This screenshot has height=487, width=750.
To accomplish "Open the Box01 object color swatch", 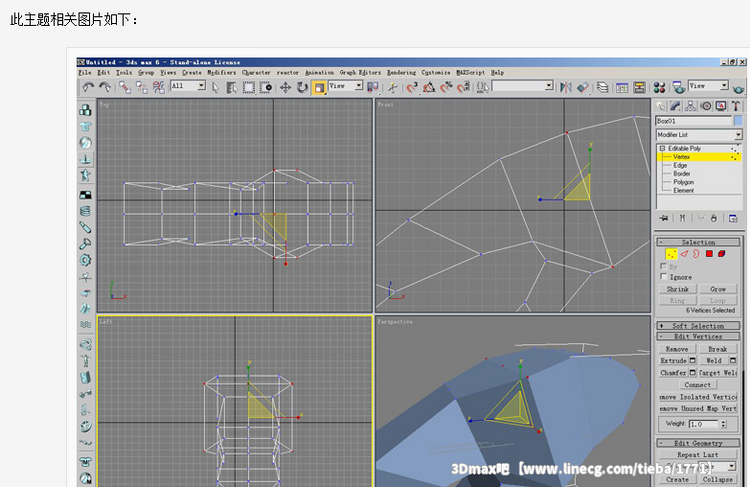I will click(x=738, y=121).
